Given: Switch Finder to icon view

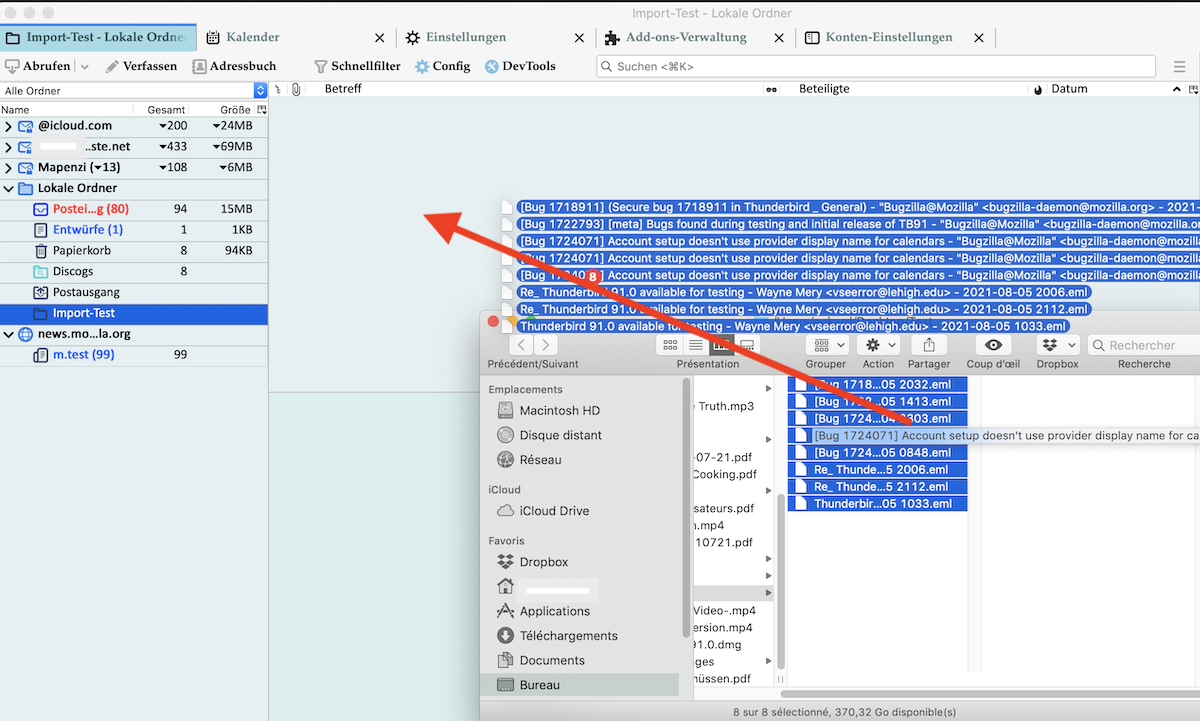Looking at the screenshot, I should tap(671, 345).
